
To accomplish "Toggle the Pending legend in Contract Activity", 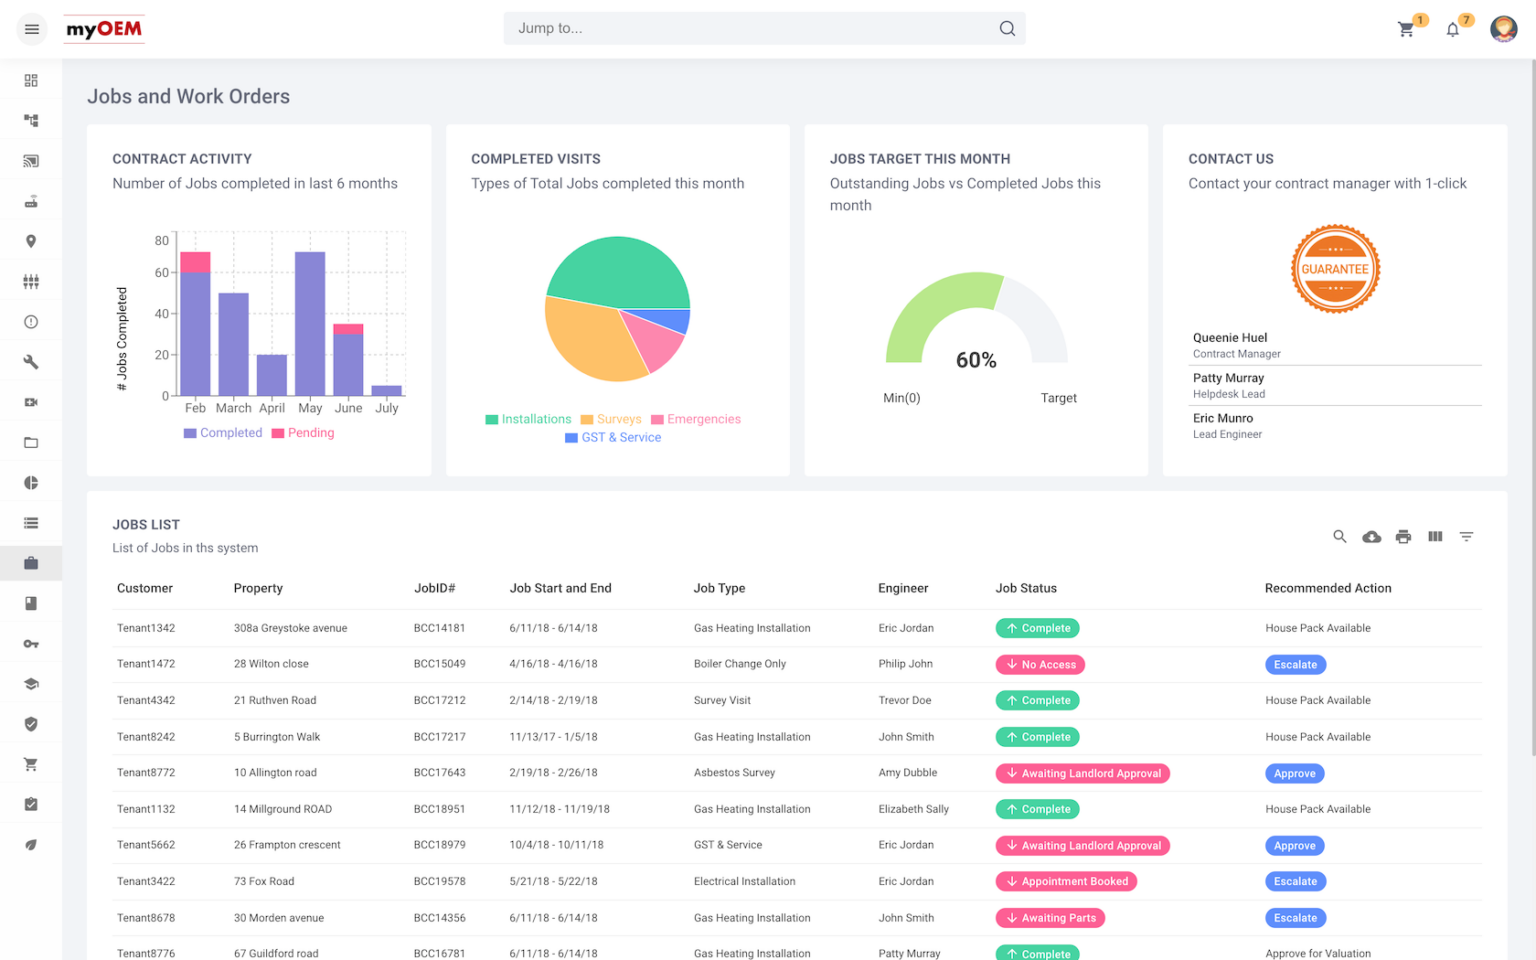I will click(303, 432).
